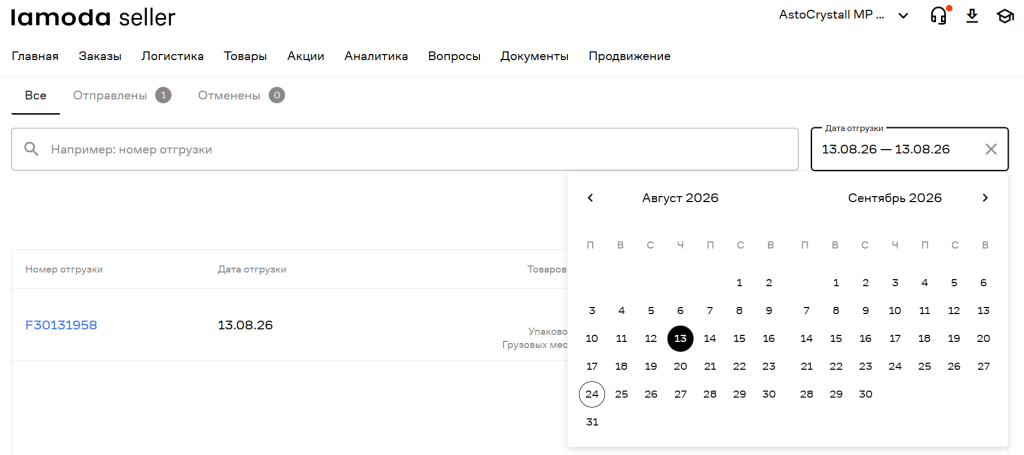Viewport: 1024px width, 455px height.
Task: Pick 20 August 2026 date
Action: pyautogui.click(x=680, y=366)
